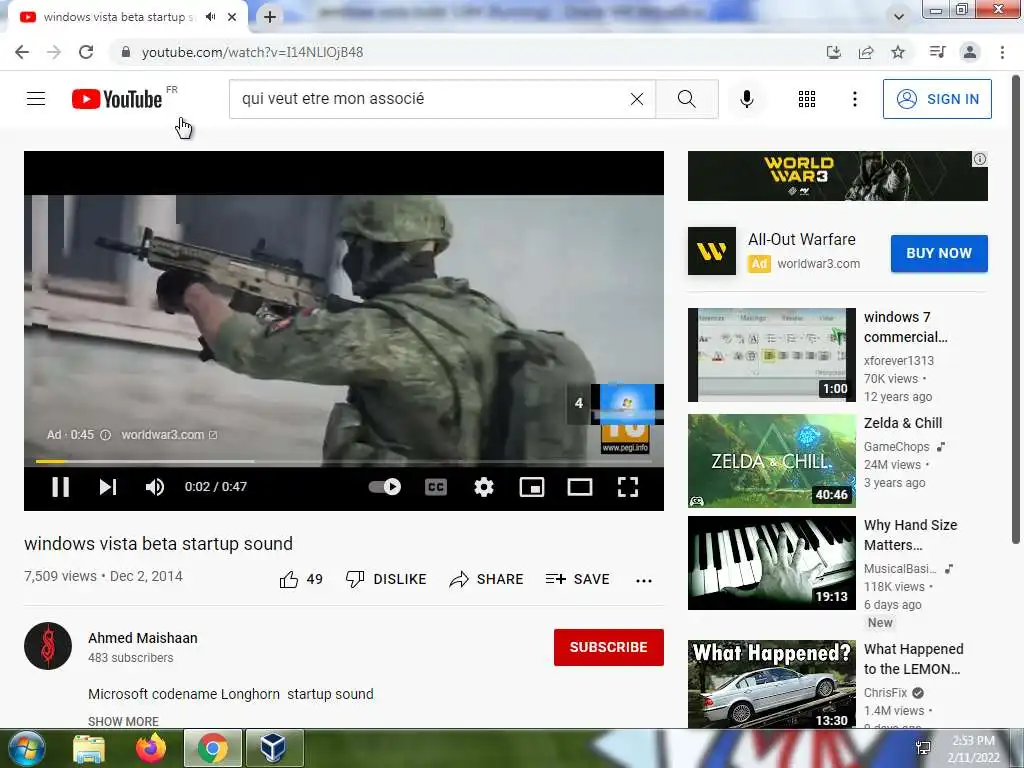Close the windows vista beta startup tab

[x=232, y=17]
